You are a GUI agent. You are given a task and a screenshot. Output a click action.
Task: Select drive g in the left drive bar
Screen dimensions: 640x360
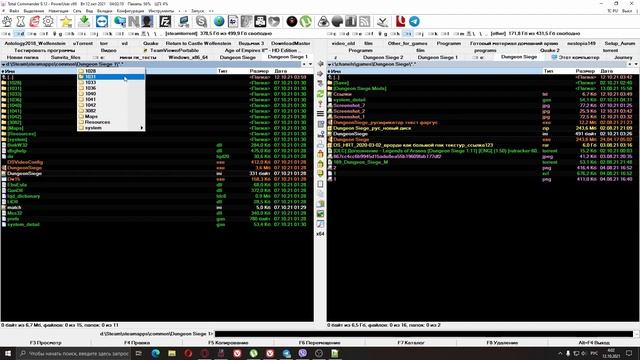point(58,33)
